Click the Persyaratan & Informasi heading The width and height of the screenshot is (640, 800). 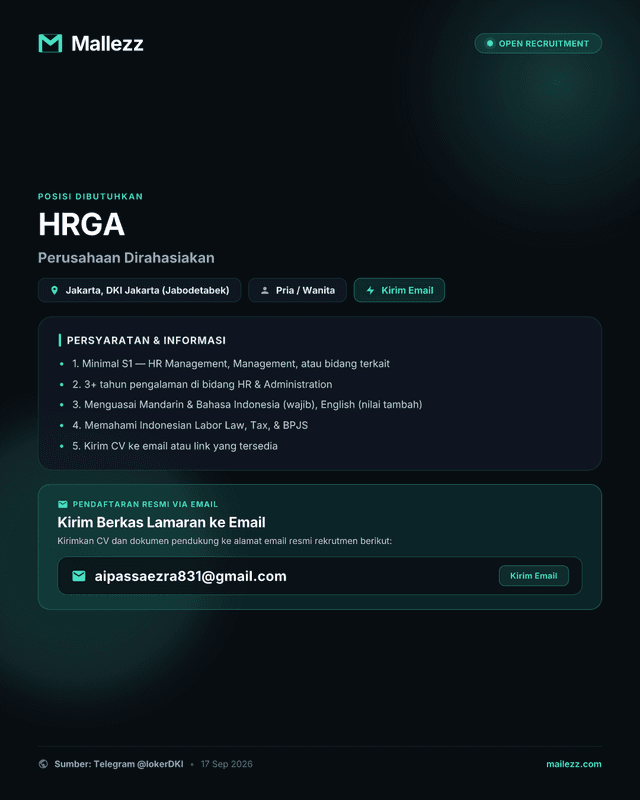[146, 340]
